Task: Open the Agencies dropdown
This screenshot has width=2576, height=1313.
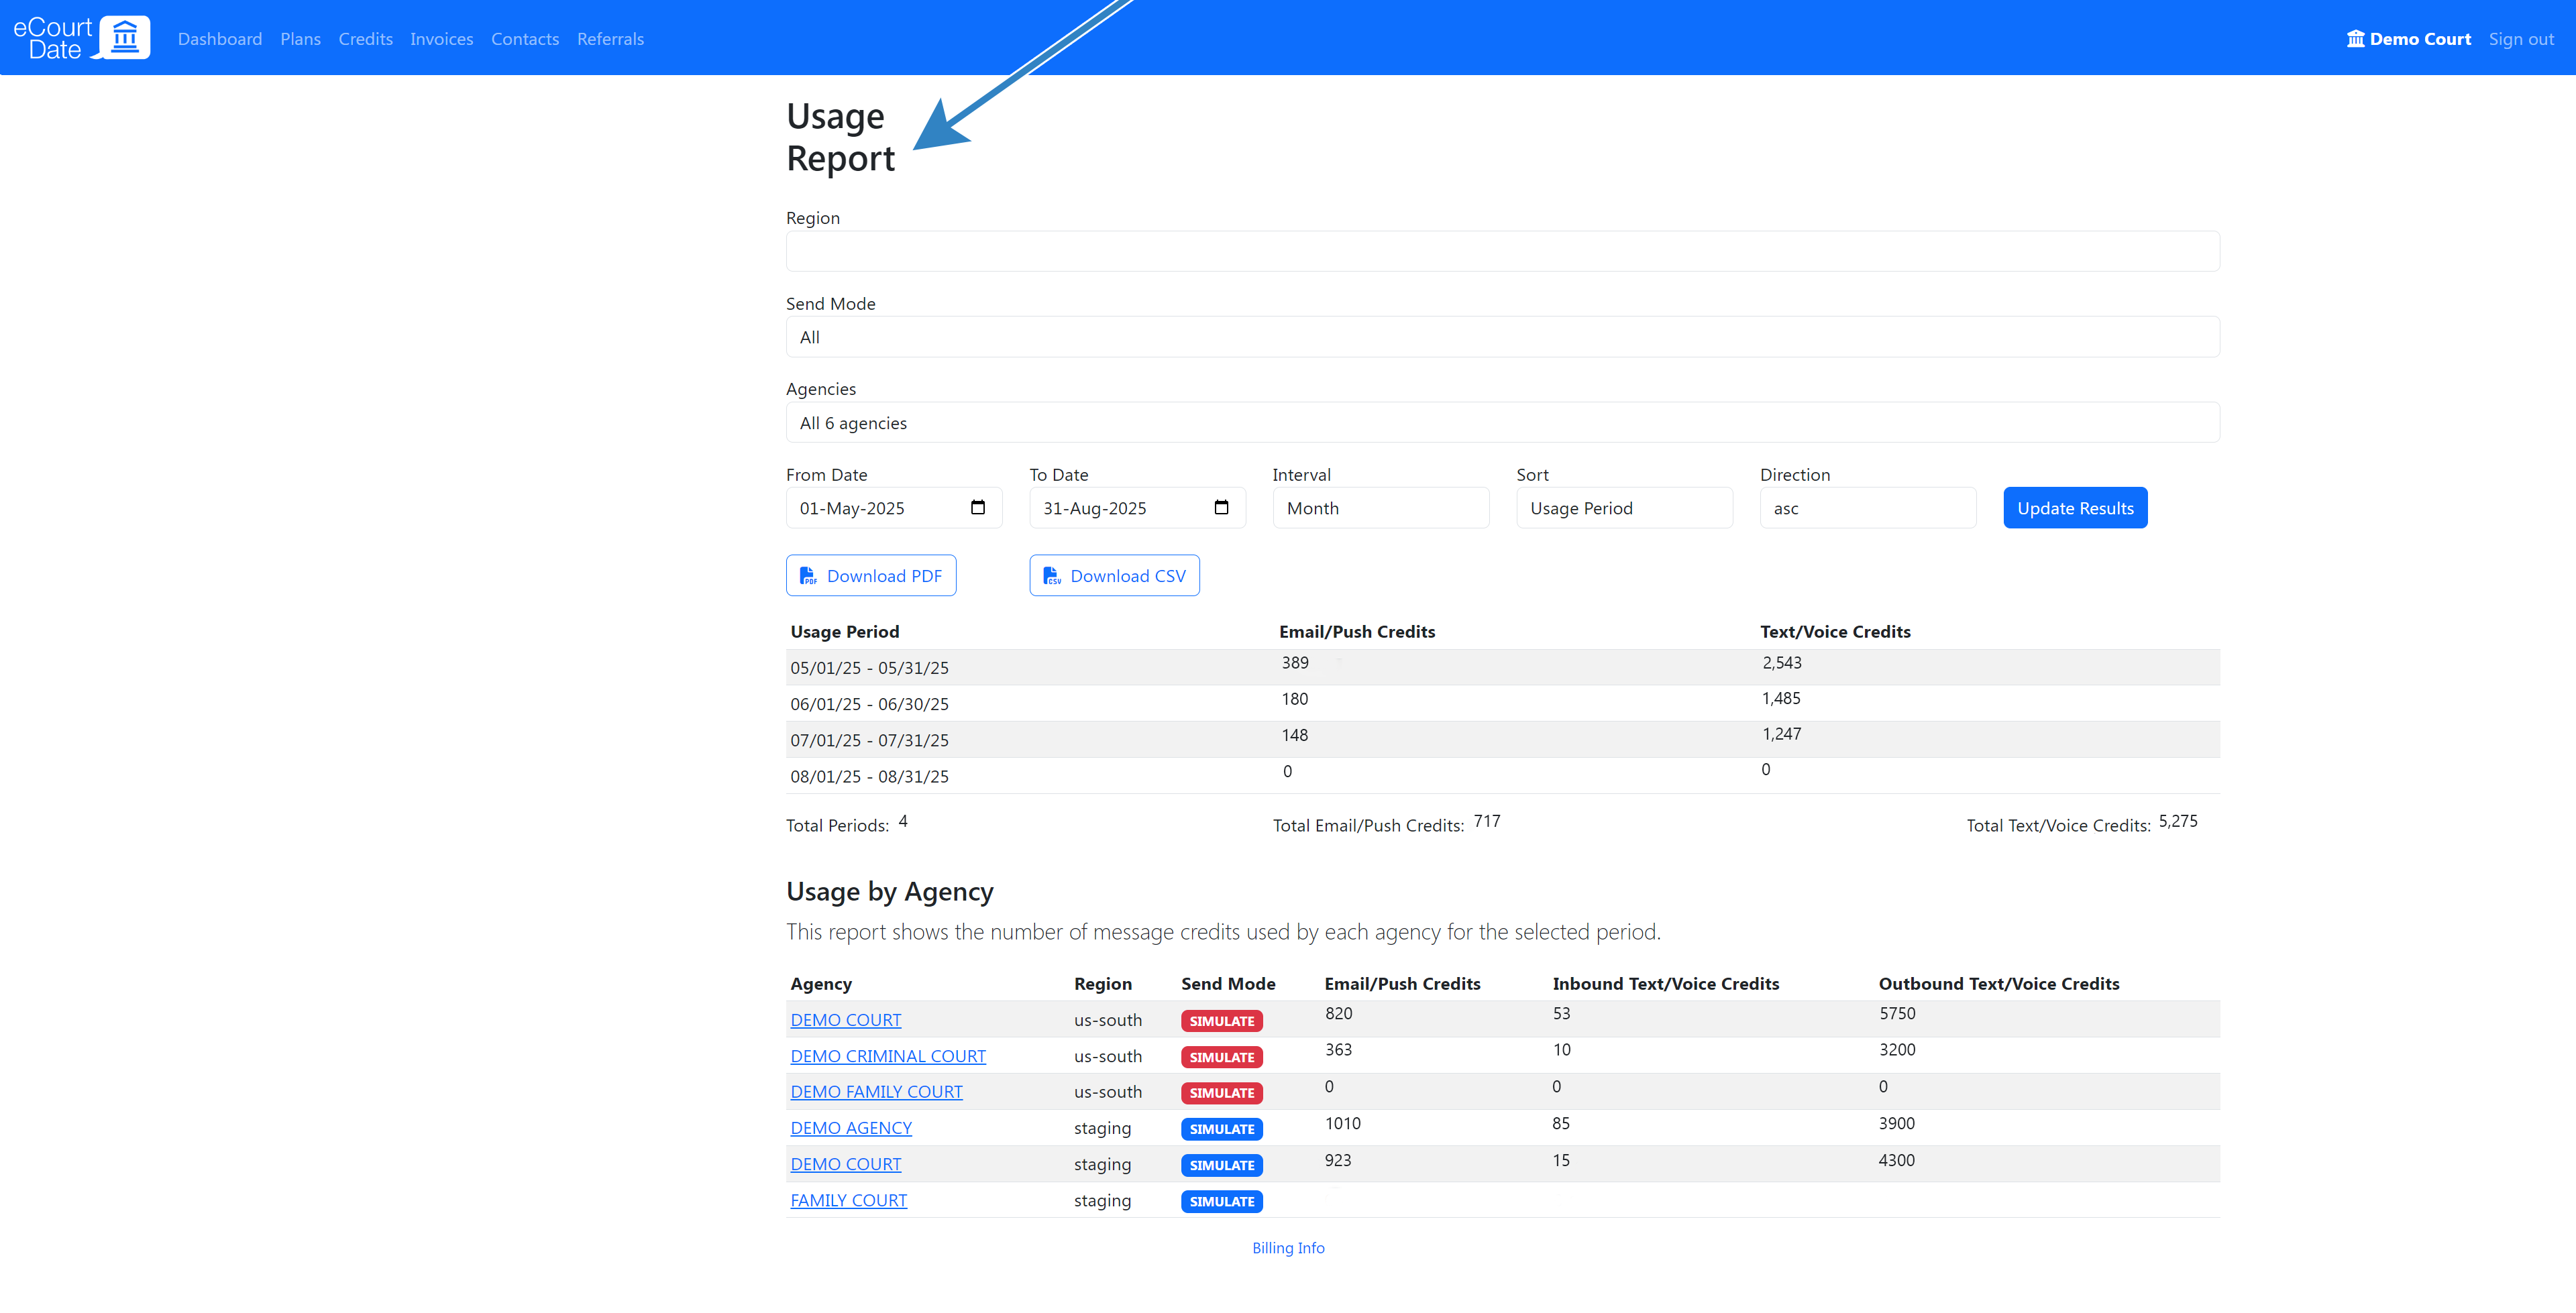Action: [x=1502, y=423]
